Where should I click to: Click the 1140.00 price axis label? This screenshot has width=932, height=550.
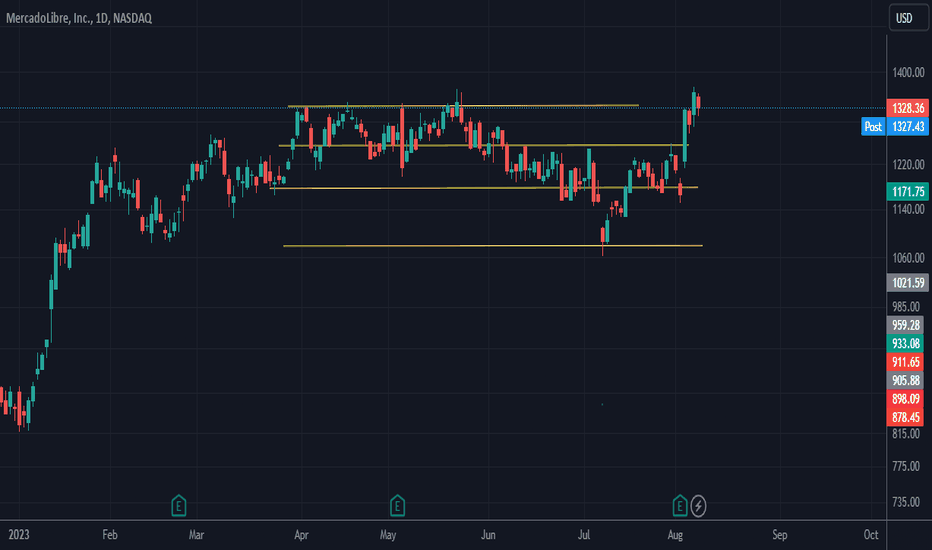click(x=908, y=209)
